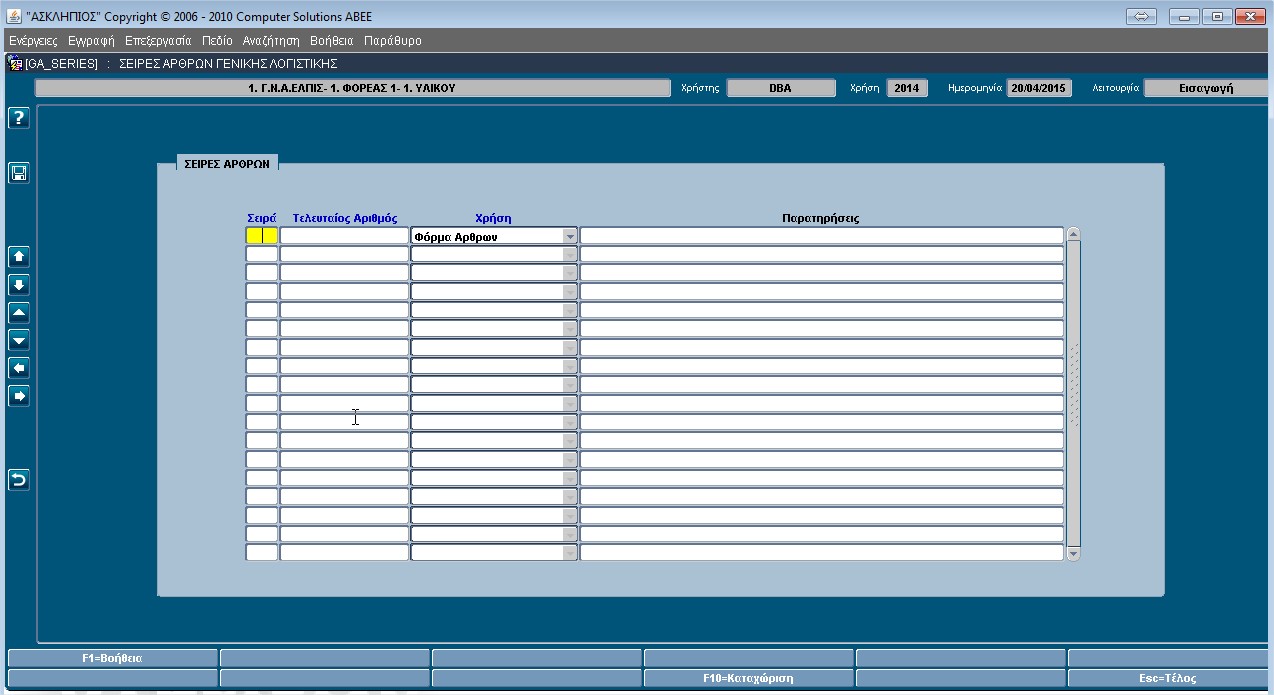Click the F10=Καταχώριση button
The width and height of the screenshot is (1274, 695).
(748, 678)
